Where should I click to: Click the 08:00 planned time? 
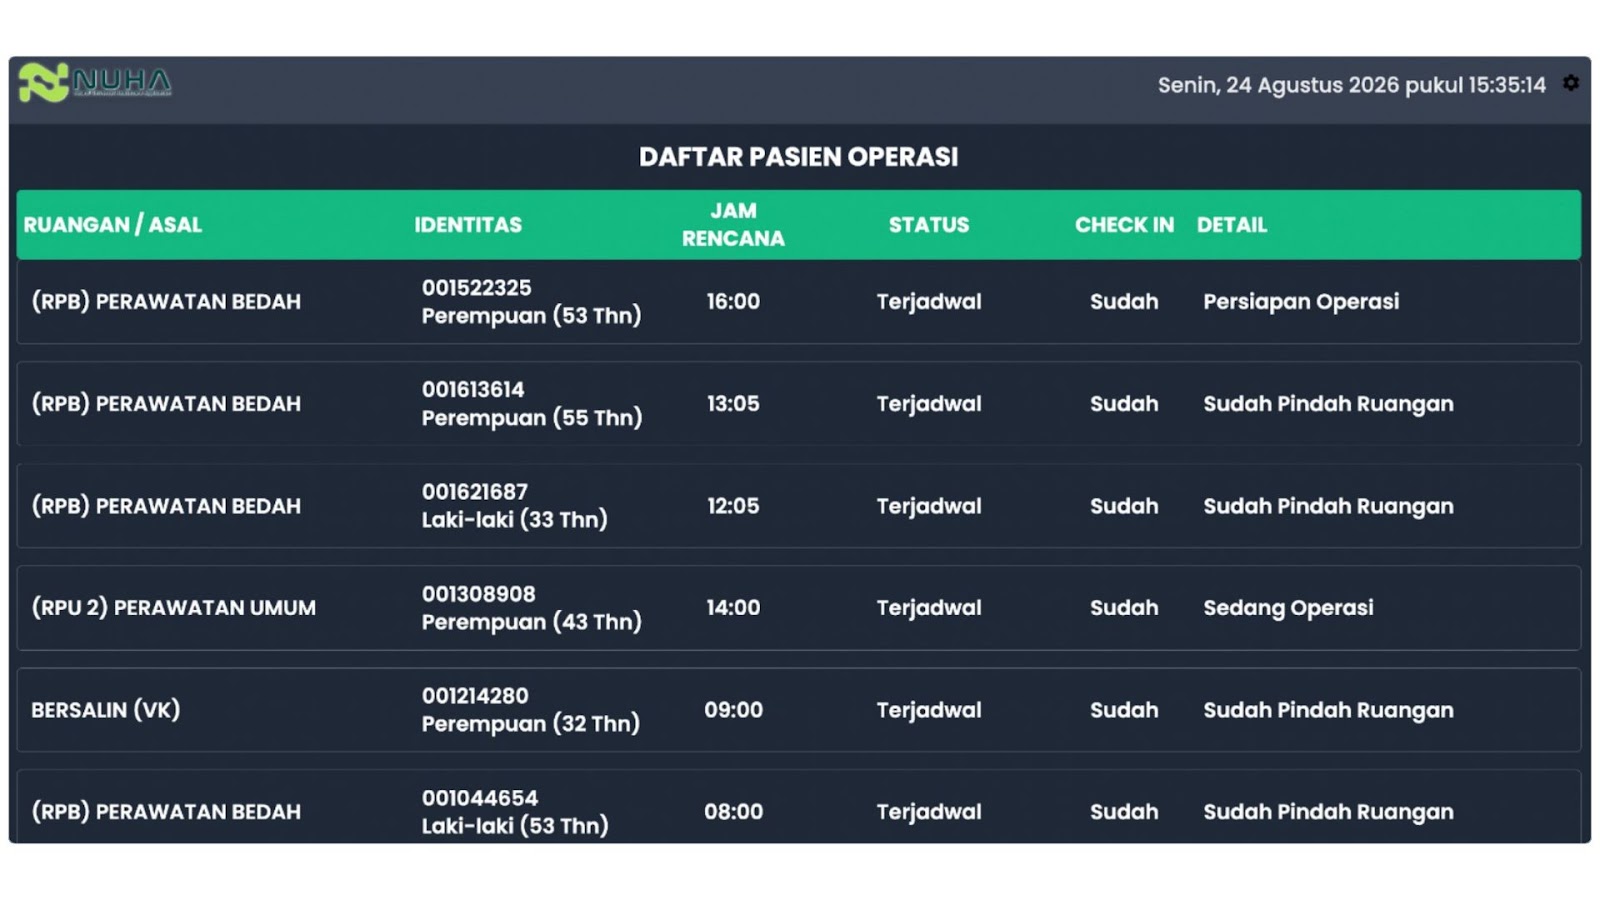733,812
